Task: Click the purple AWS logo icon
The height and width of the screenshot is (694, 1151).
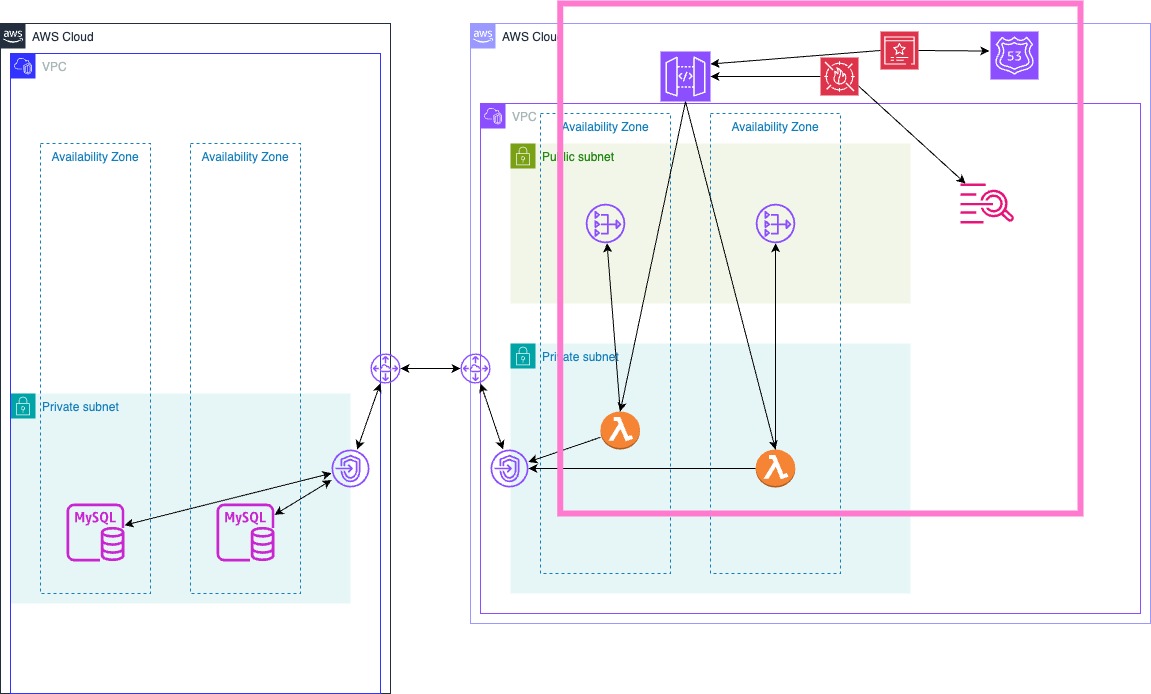Action: 483,36
